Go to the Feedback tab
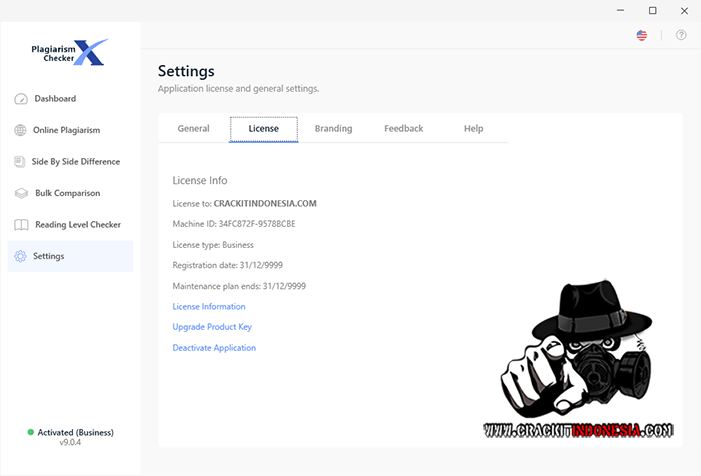 (403, 129)
